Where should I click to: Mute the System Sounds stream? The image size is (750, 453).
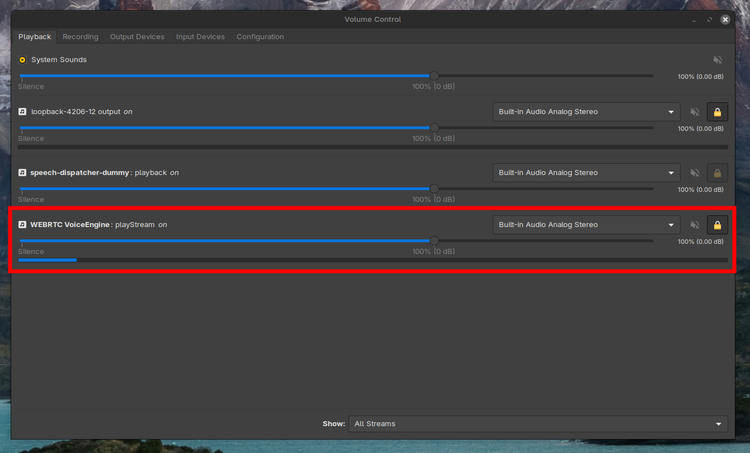click(x=717, y=60)
